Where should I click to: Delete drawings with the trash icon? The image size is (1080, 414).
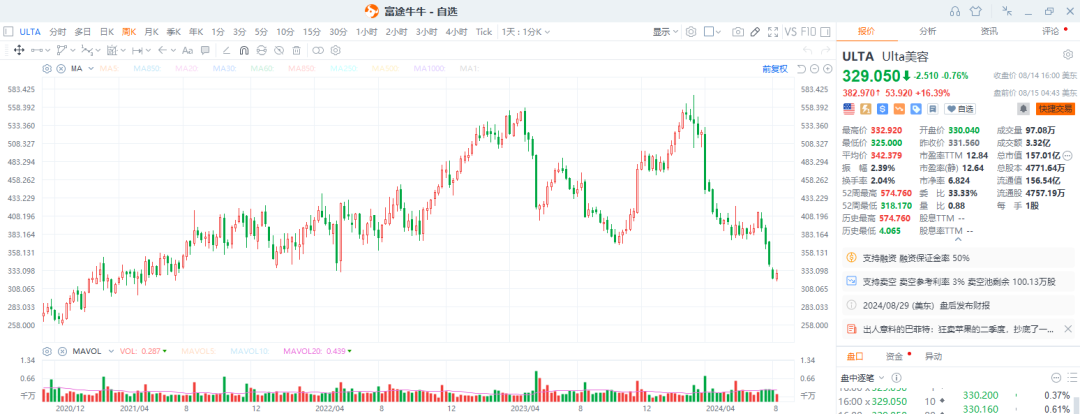pos(296,50)
